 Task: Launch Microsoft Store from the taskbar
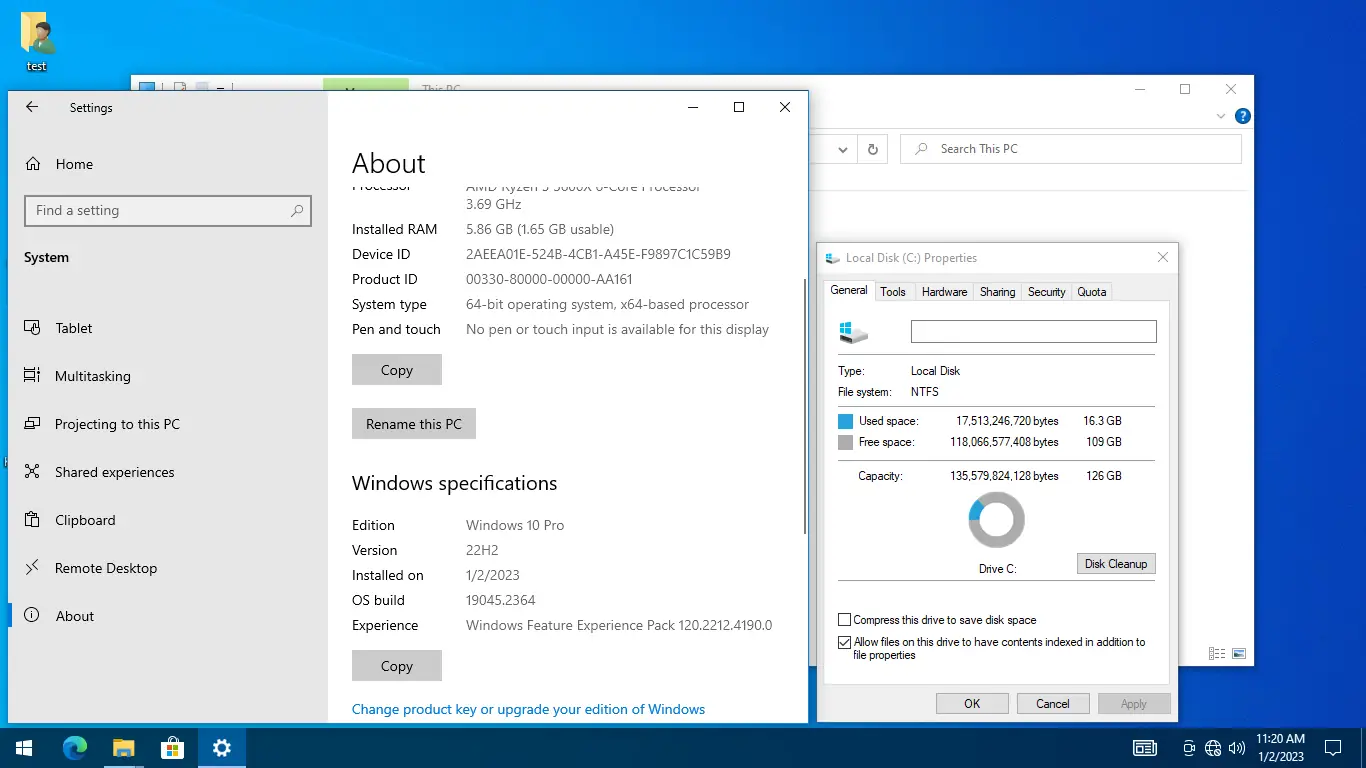pyautogui.click(x=172, y=747)
